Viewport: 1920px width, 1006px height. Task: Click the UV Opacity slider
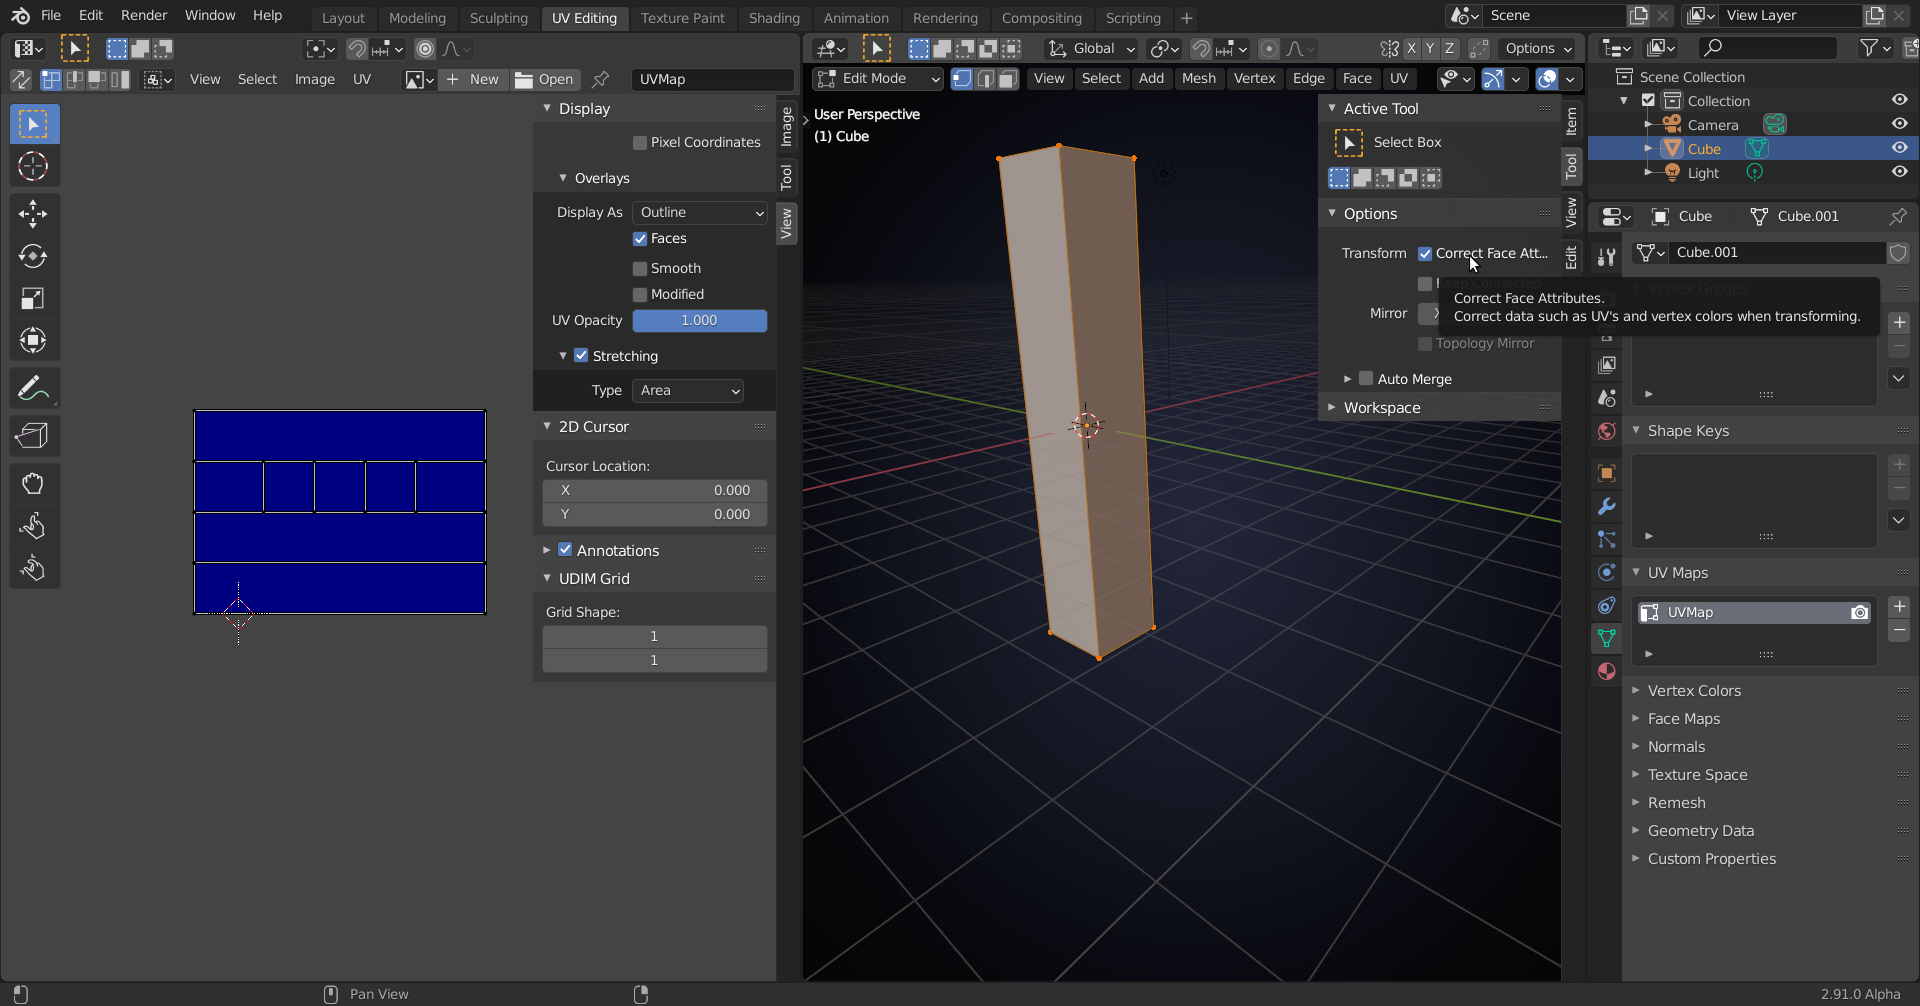coord(700,321)
